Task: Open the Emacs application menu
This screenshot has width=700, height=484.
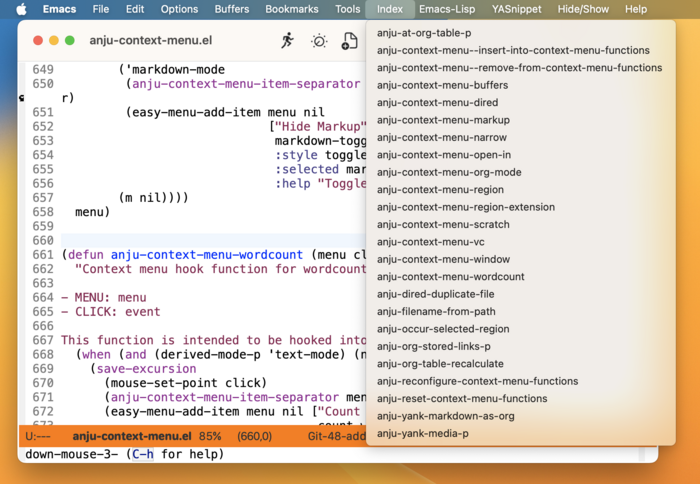Action: point(59,9)
